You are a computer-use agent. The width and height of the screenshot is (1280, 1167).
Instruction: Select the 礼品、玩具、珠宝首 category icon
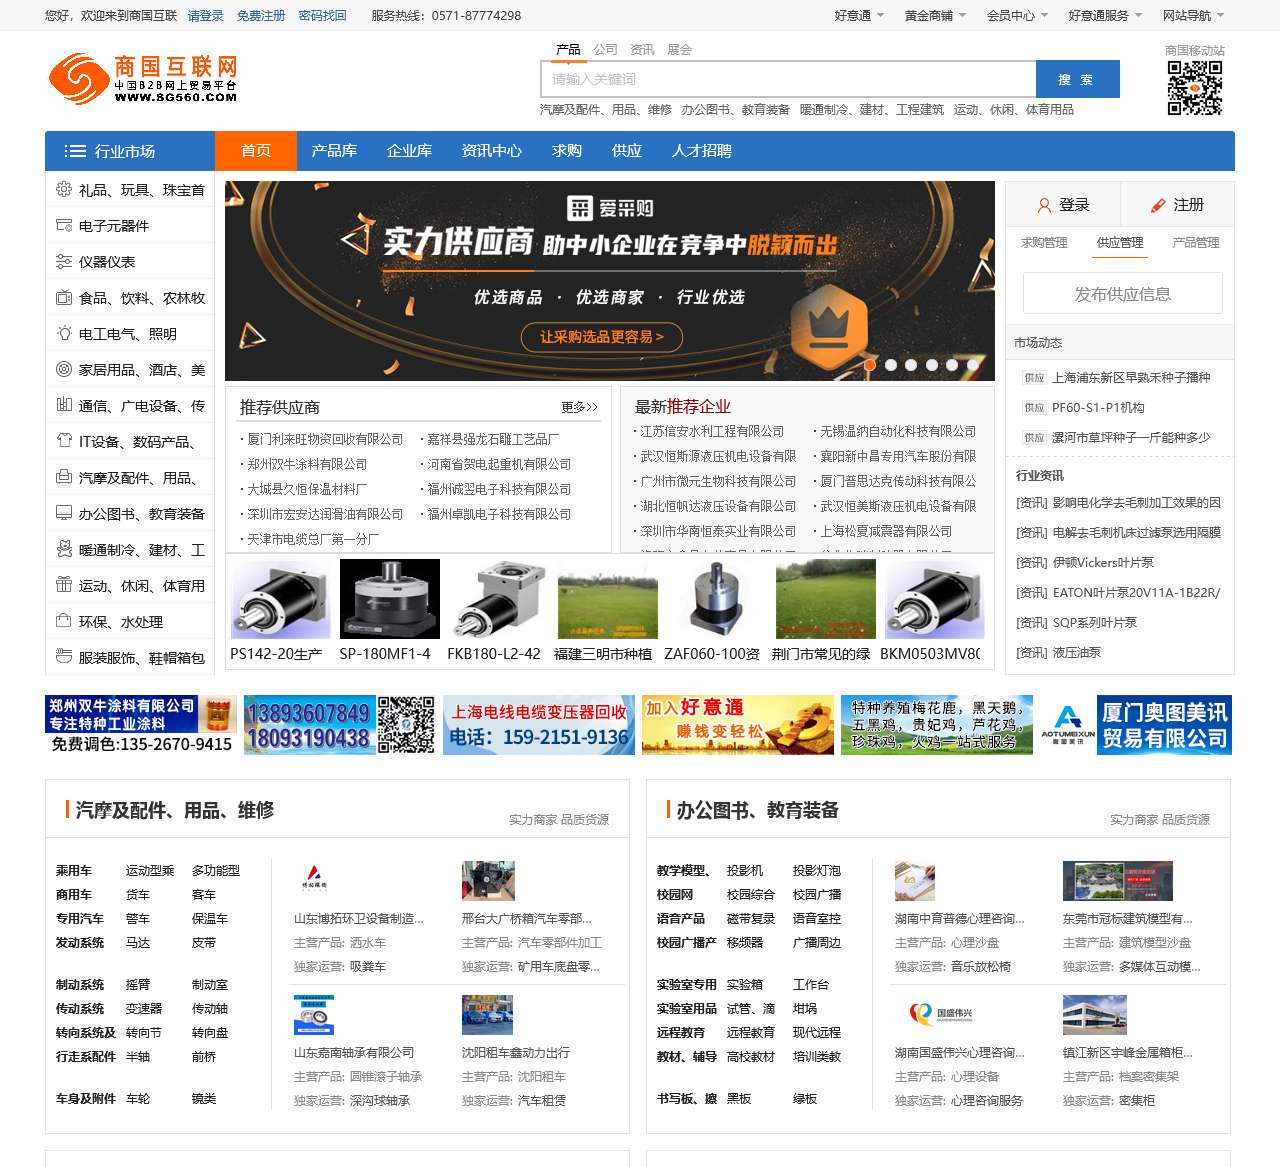click(62, 189)
